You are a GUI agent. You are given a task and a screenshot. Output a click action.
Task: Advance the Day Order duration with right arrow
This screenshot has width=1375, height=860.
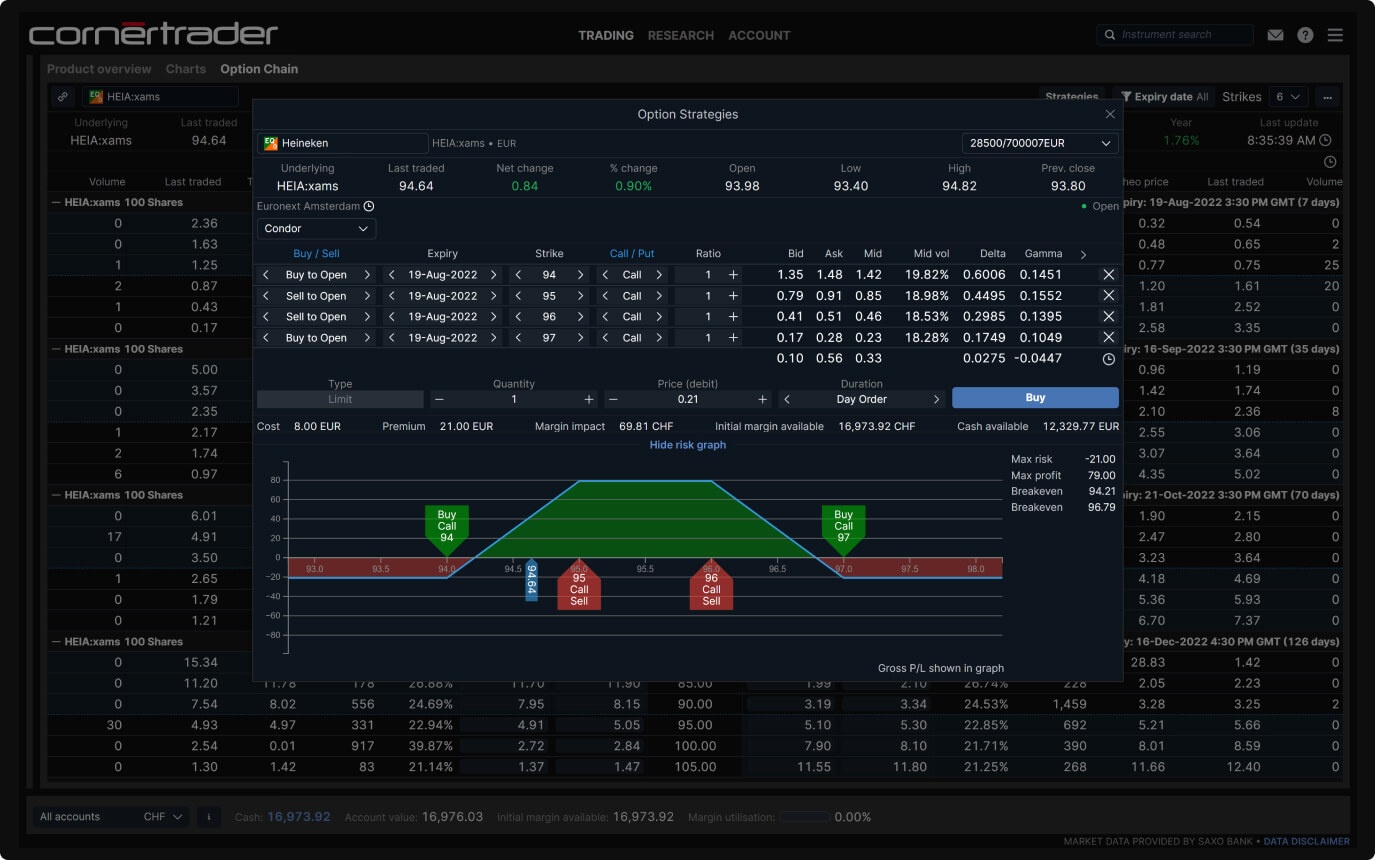pyautogui.click(x=936, y=399)
